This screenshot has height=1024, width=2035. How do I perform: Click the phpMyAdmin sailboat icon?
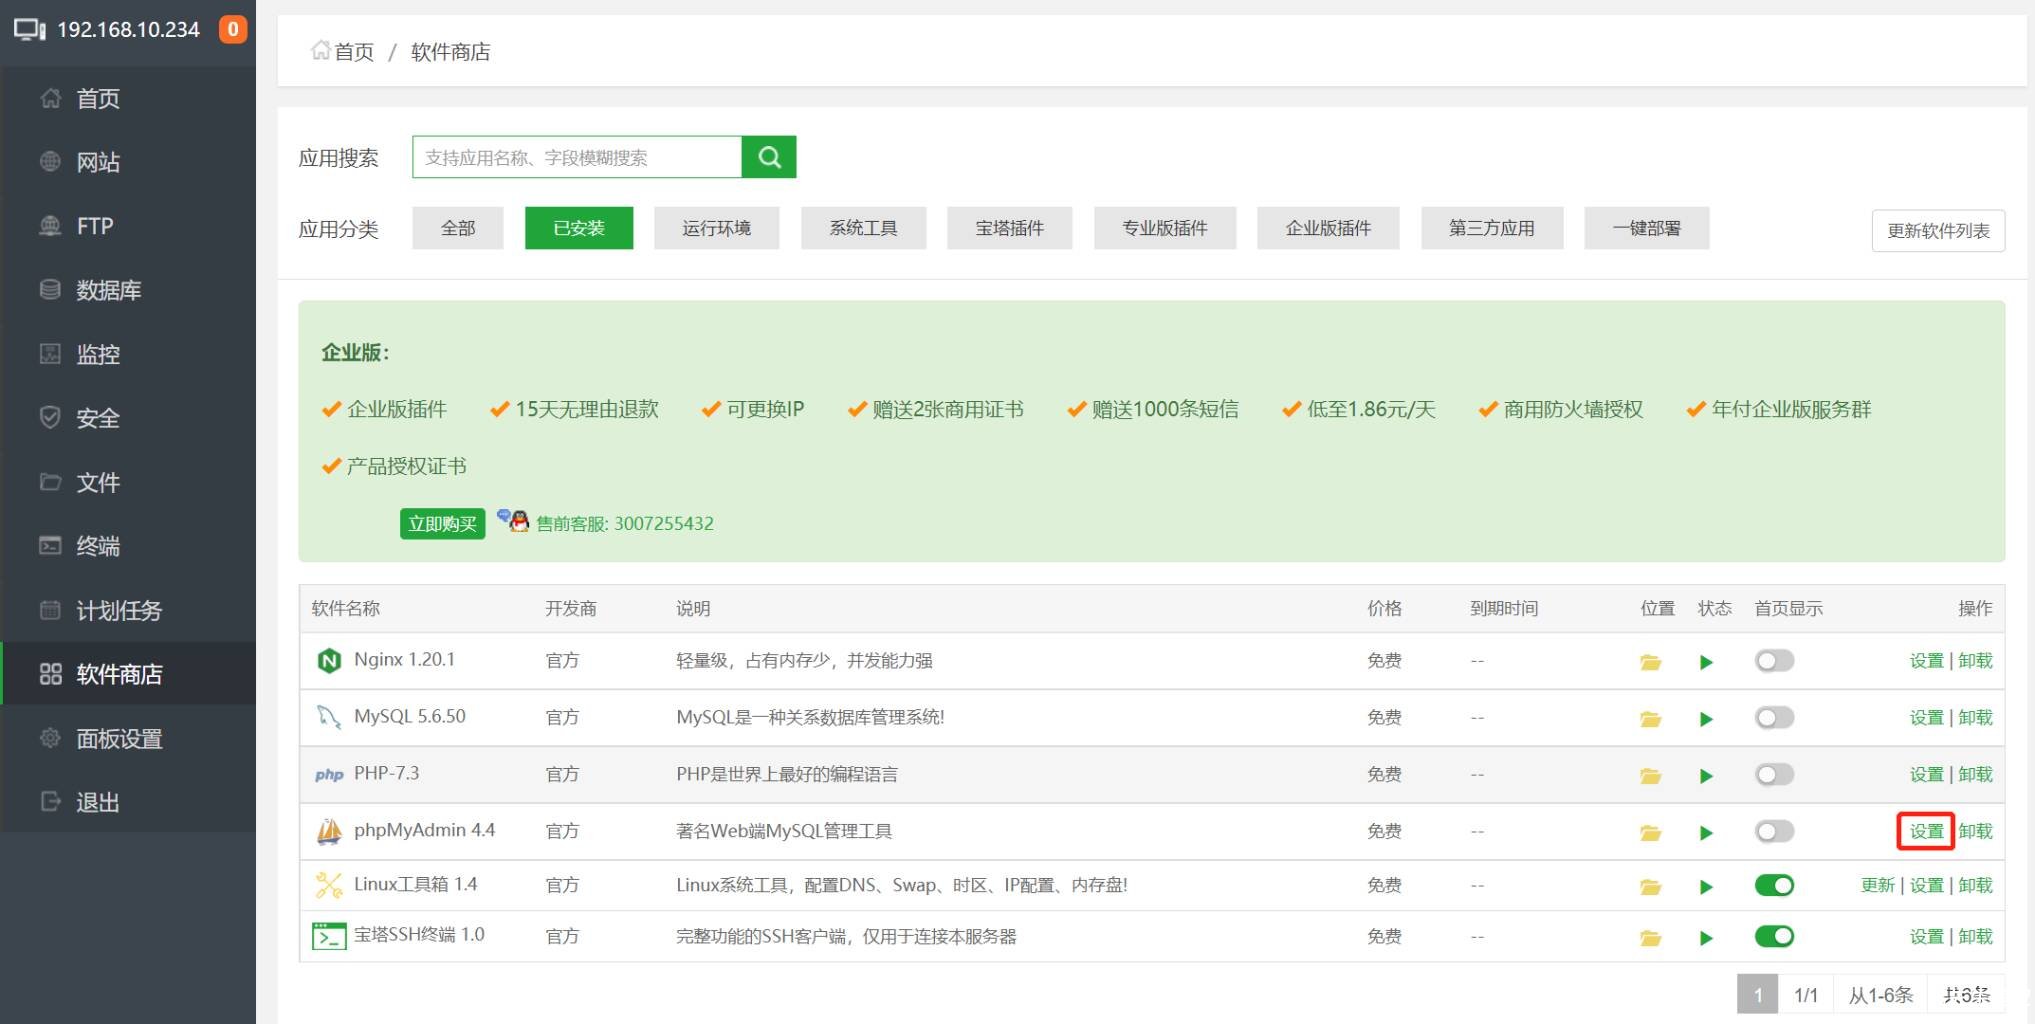[x=329, y=831]
